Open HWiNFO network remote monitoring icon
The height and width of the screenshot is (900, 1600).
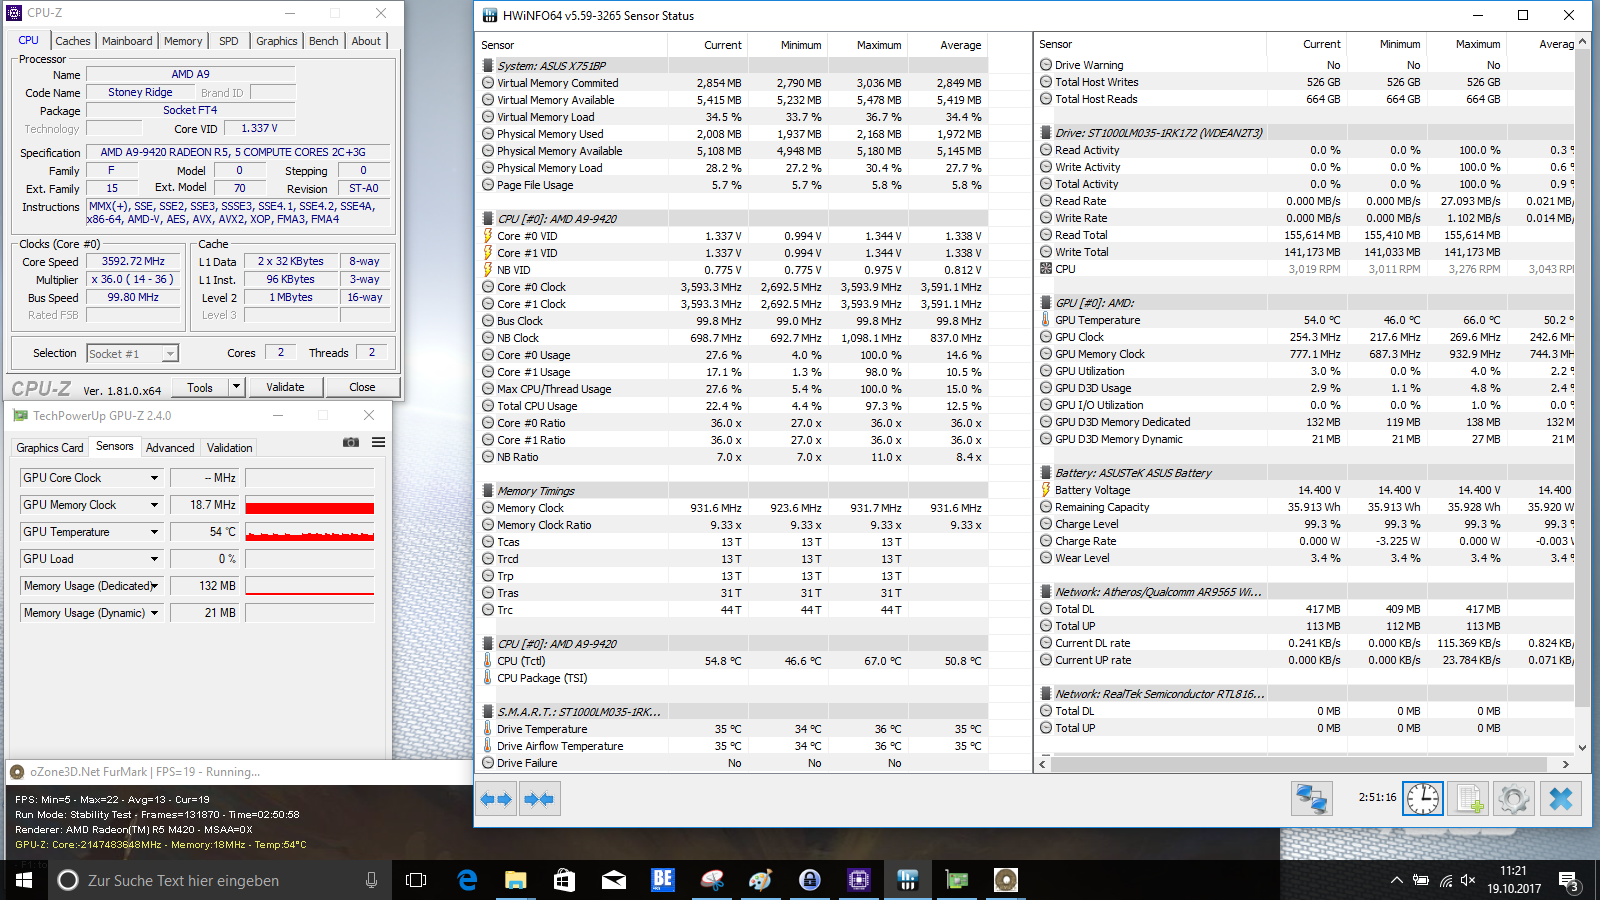tap(1311, 798)
